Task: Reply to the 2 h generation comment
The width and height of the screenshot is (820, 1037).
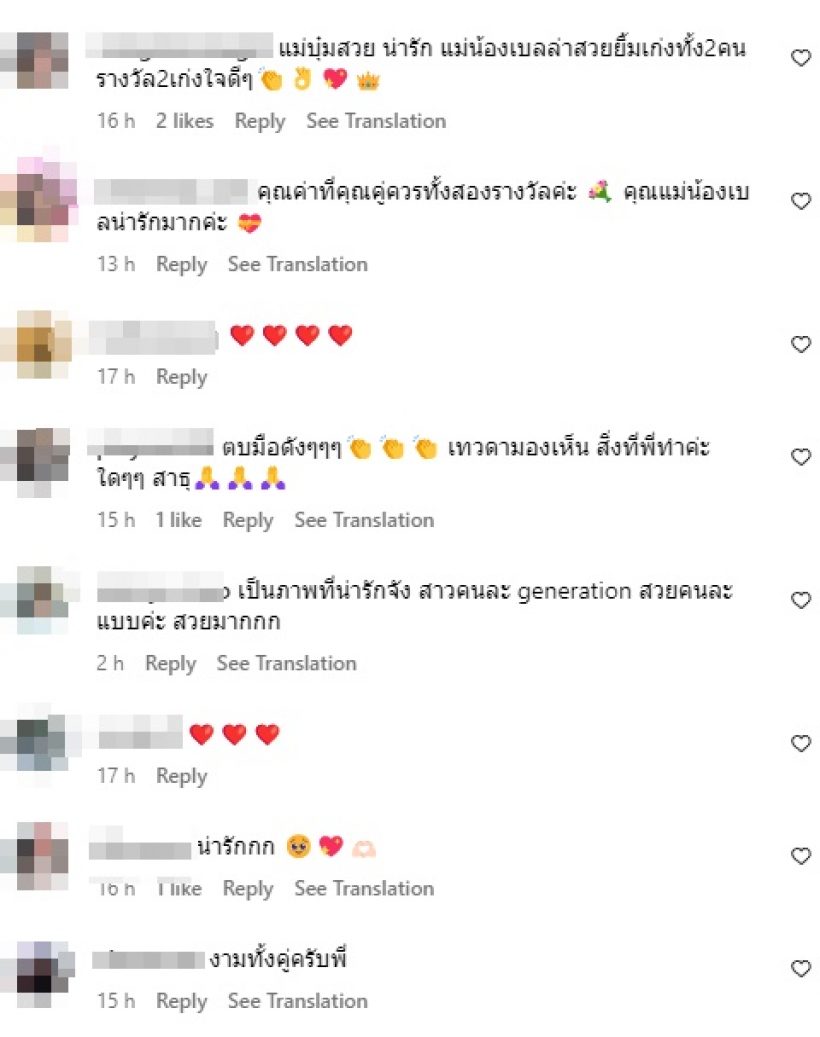Action: pyautogui.click(x=171, y=663)
